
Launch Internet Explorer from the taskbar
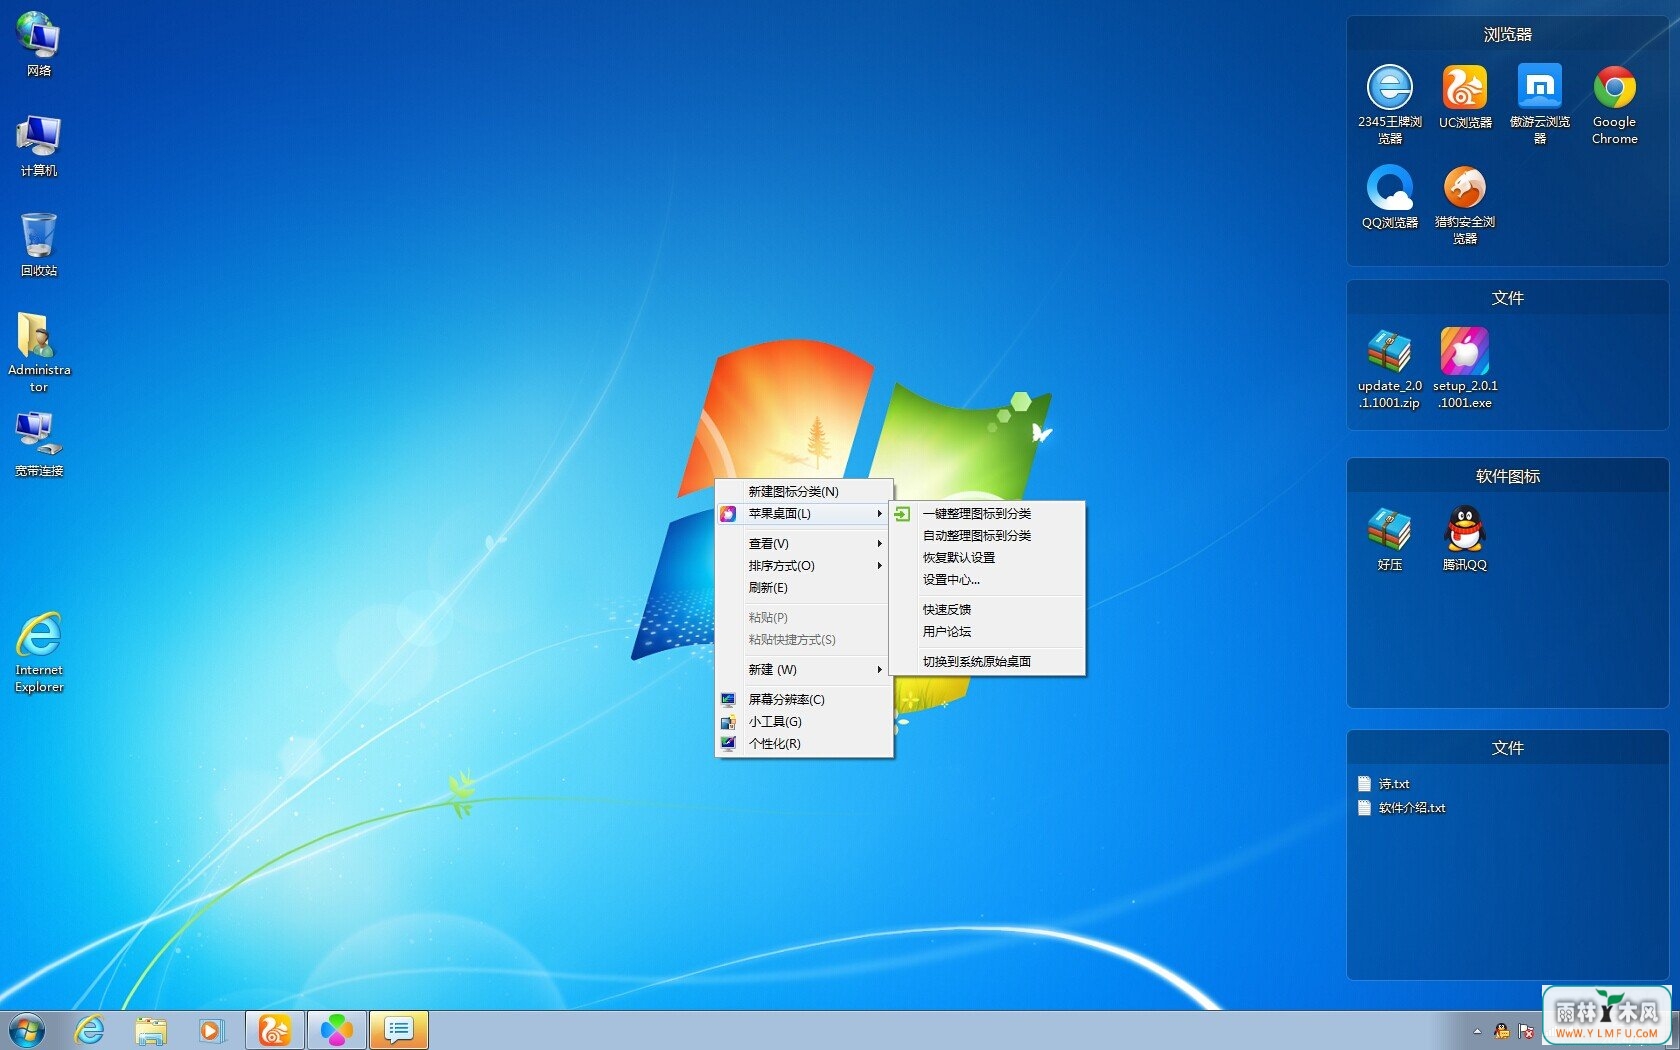pos(90,1030)
